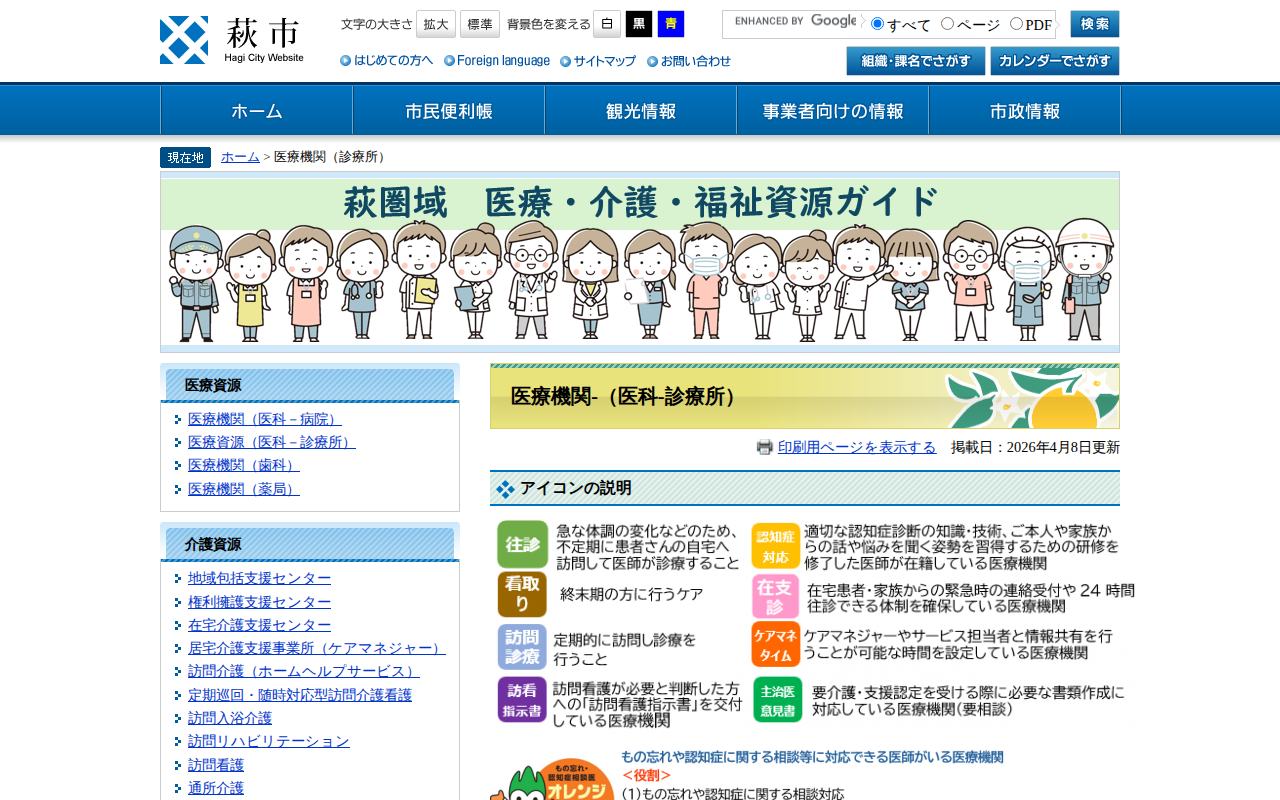Click the 医療・介護・福祉資源ガイド banner image

point(640,262)
